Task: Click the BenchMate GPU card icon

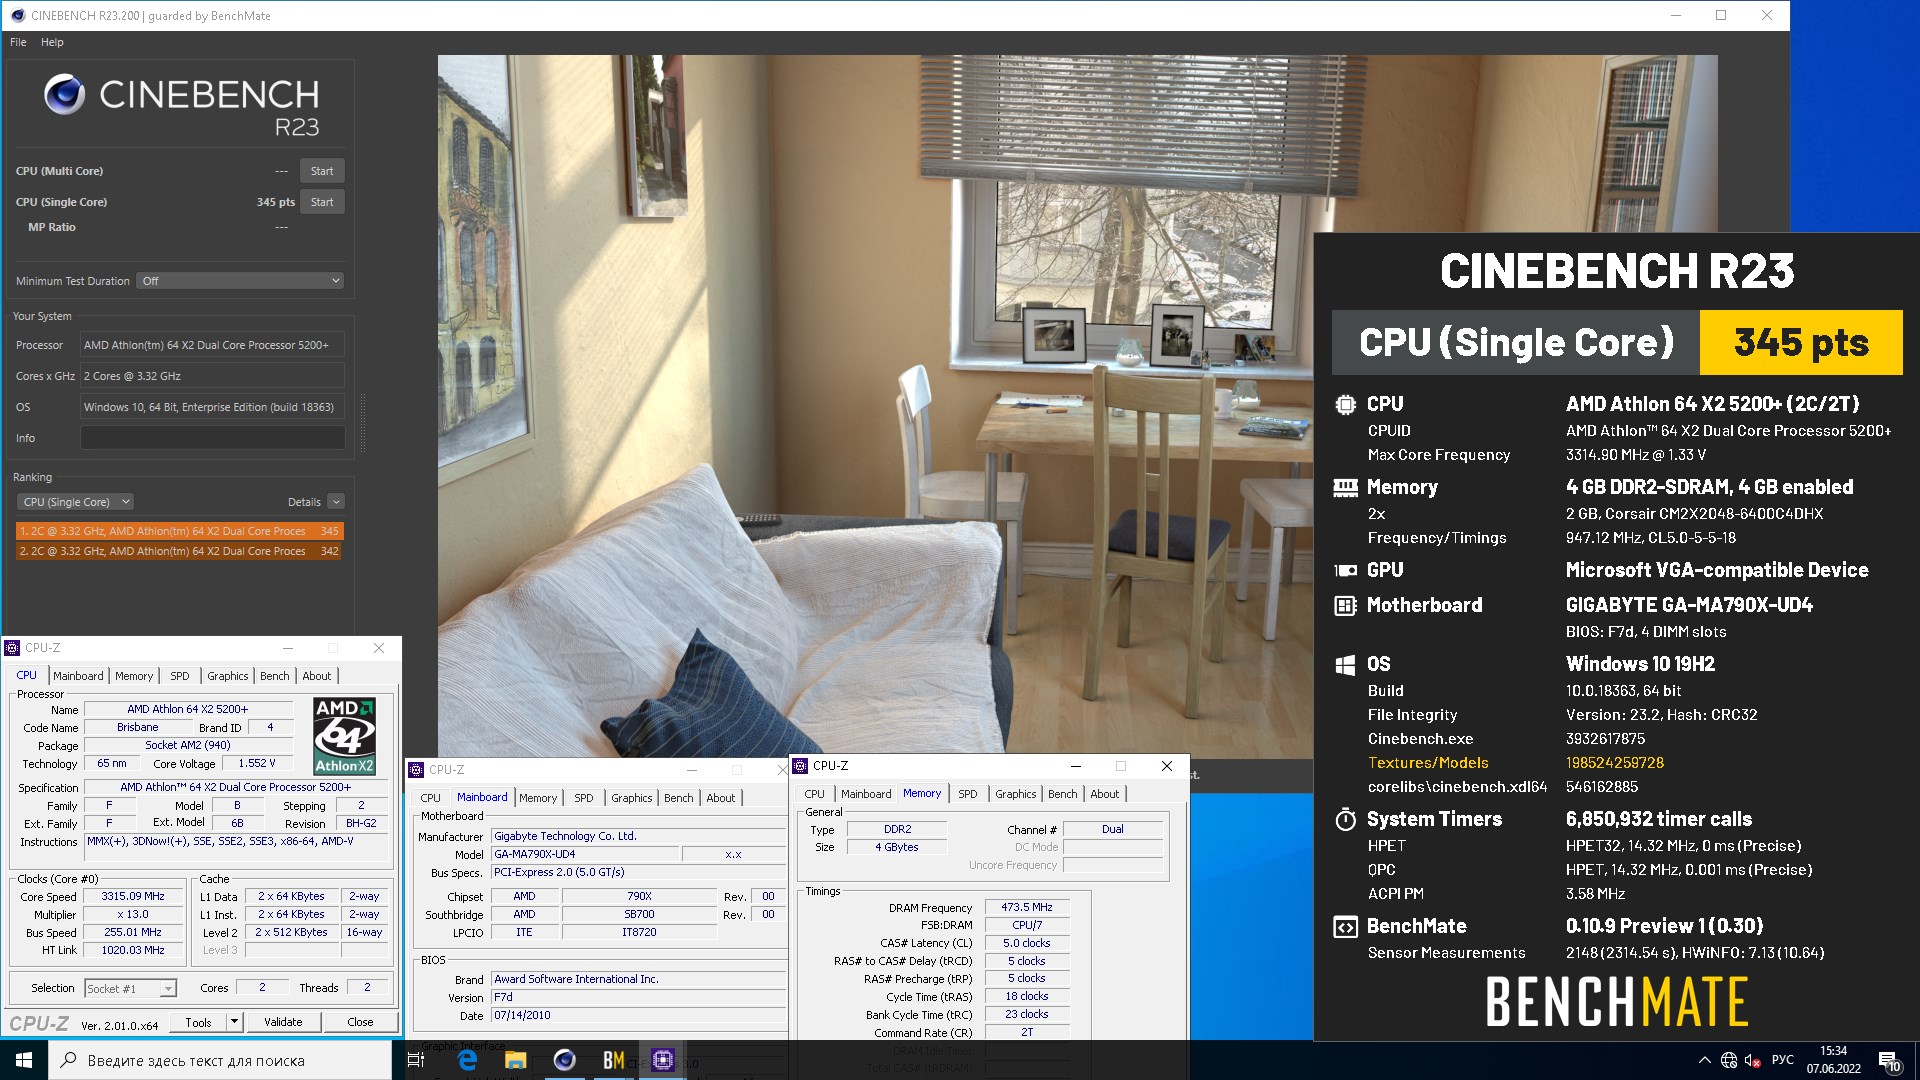Action: pos(1345,570)
